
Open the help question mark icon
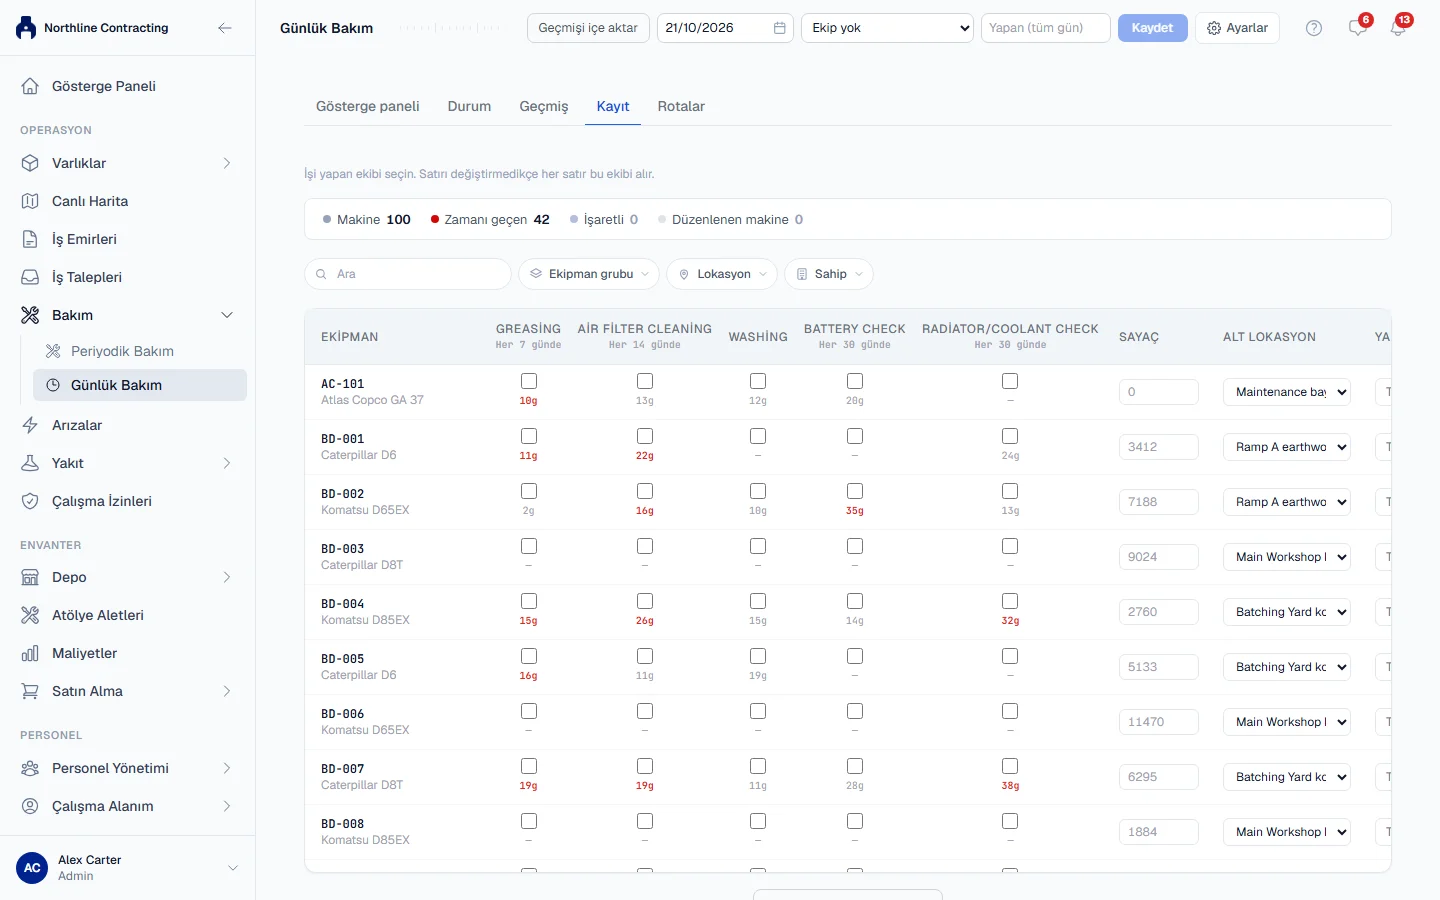1314,28
